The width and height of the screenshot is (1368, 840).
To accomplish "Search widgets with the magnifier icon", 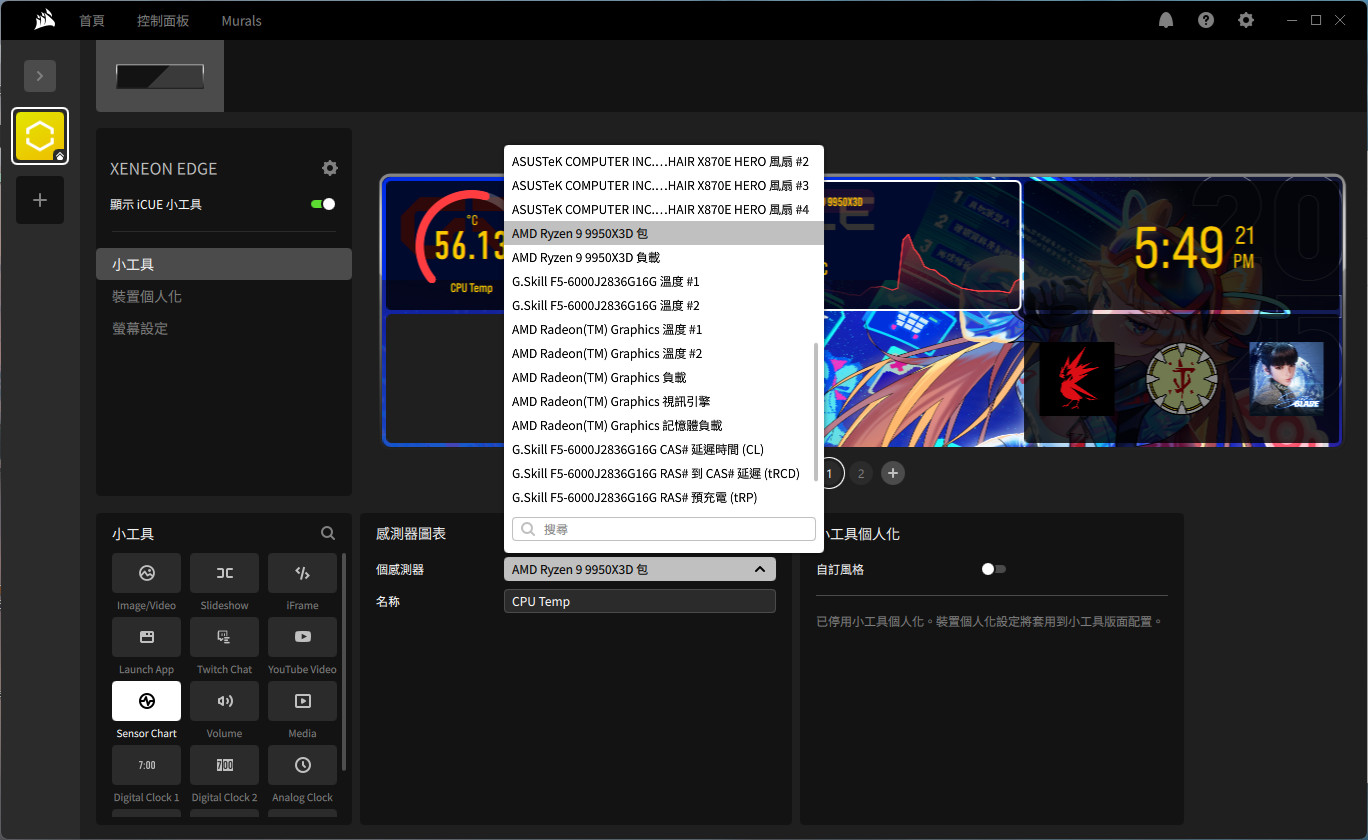I will pyautogui.click(x=328, y=534).
